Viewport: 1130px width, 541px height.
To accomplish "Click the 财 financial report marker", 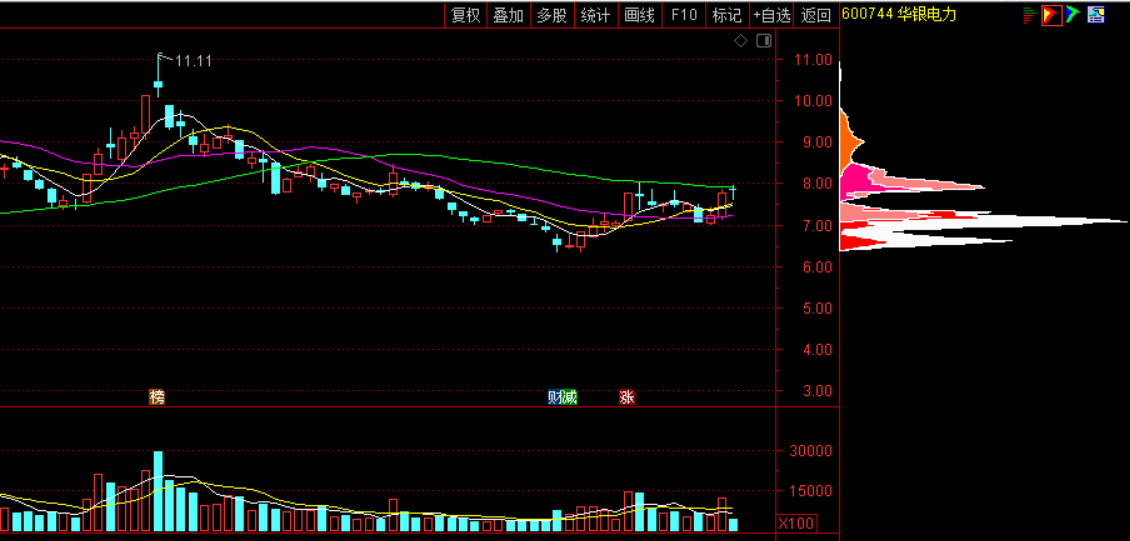I will [x=553, y=397].
